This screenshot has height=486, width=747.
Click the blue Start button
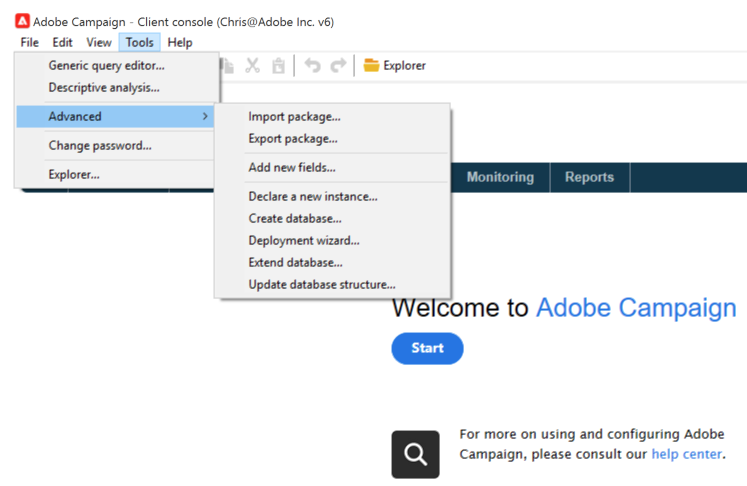[427, 348]
